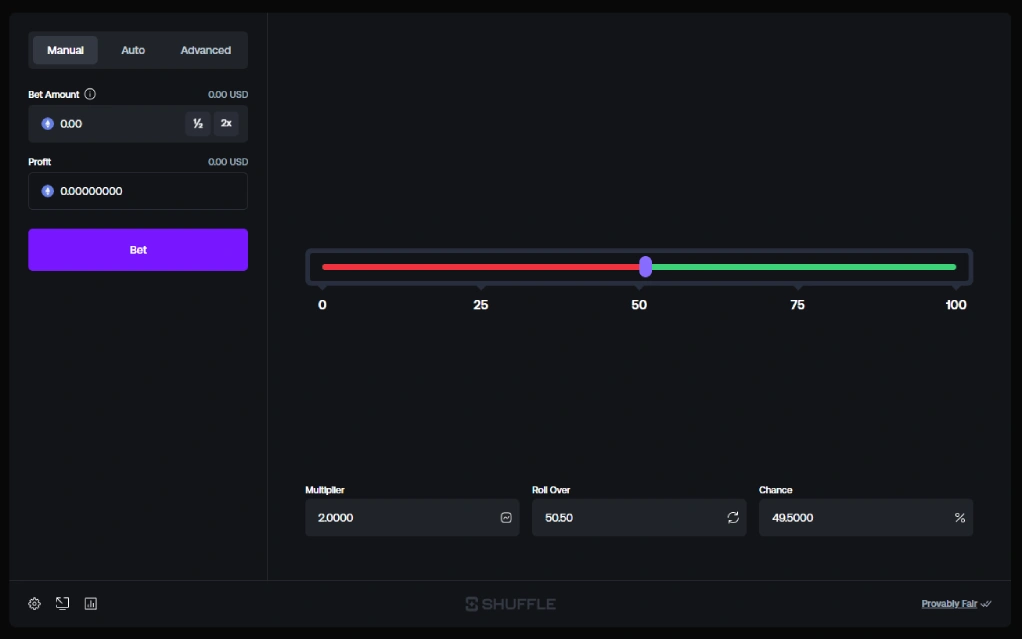The height and width of the screenshot is (639, 1022).
Task: Click the 25 mark label under slider
Action: click(x=480, y=305)
